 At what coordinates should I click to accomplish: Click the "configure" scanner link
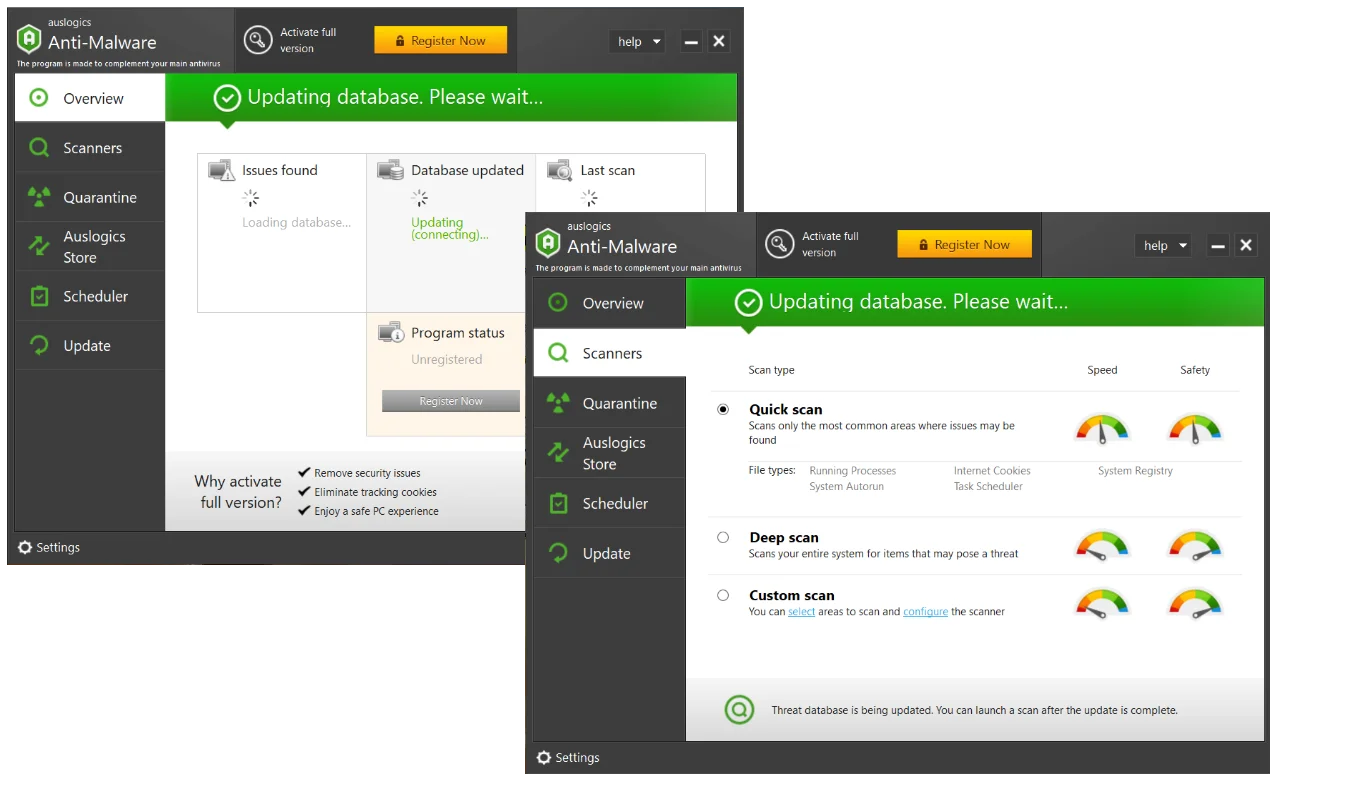tap(925, 611)
